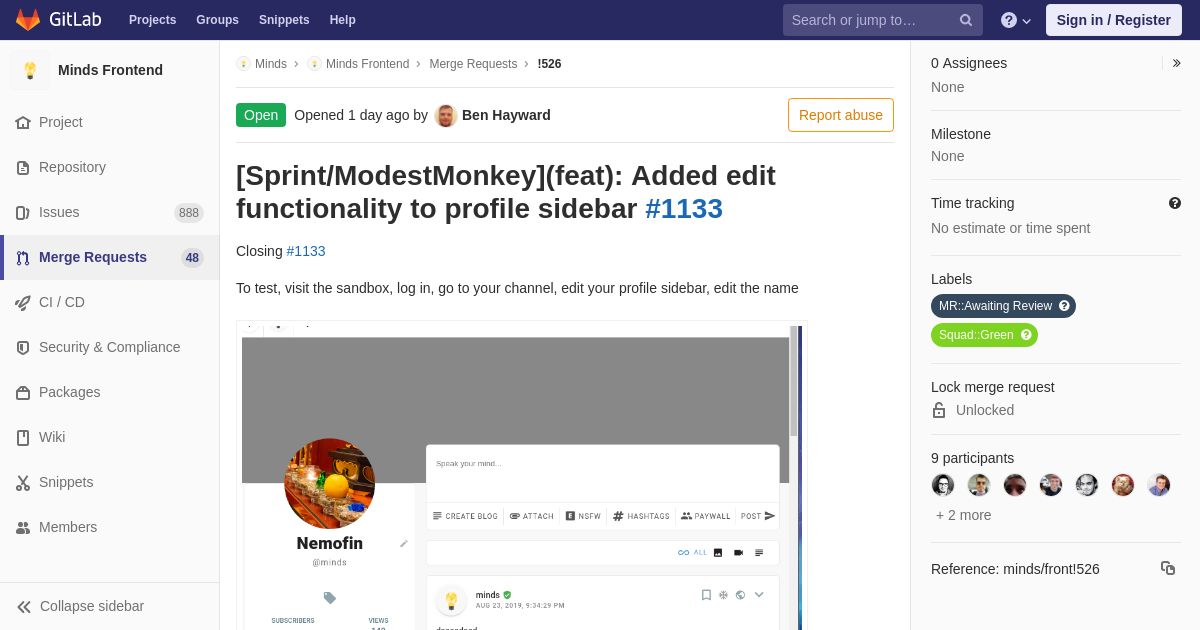Expand the '+ 2 more' participants
The image size is (1200, 630).
point(964,515)
